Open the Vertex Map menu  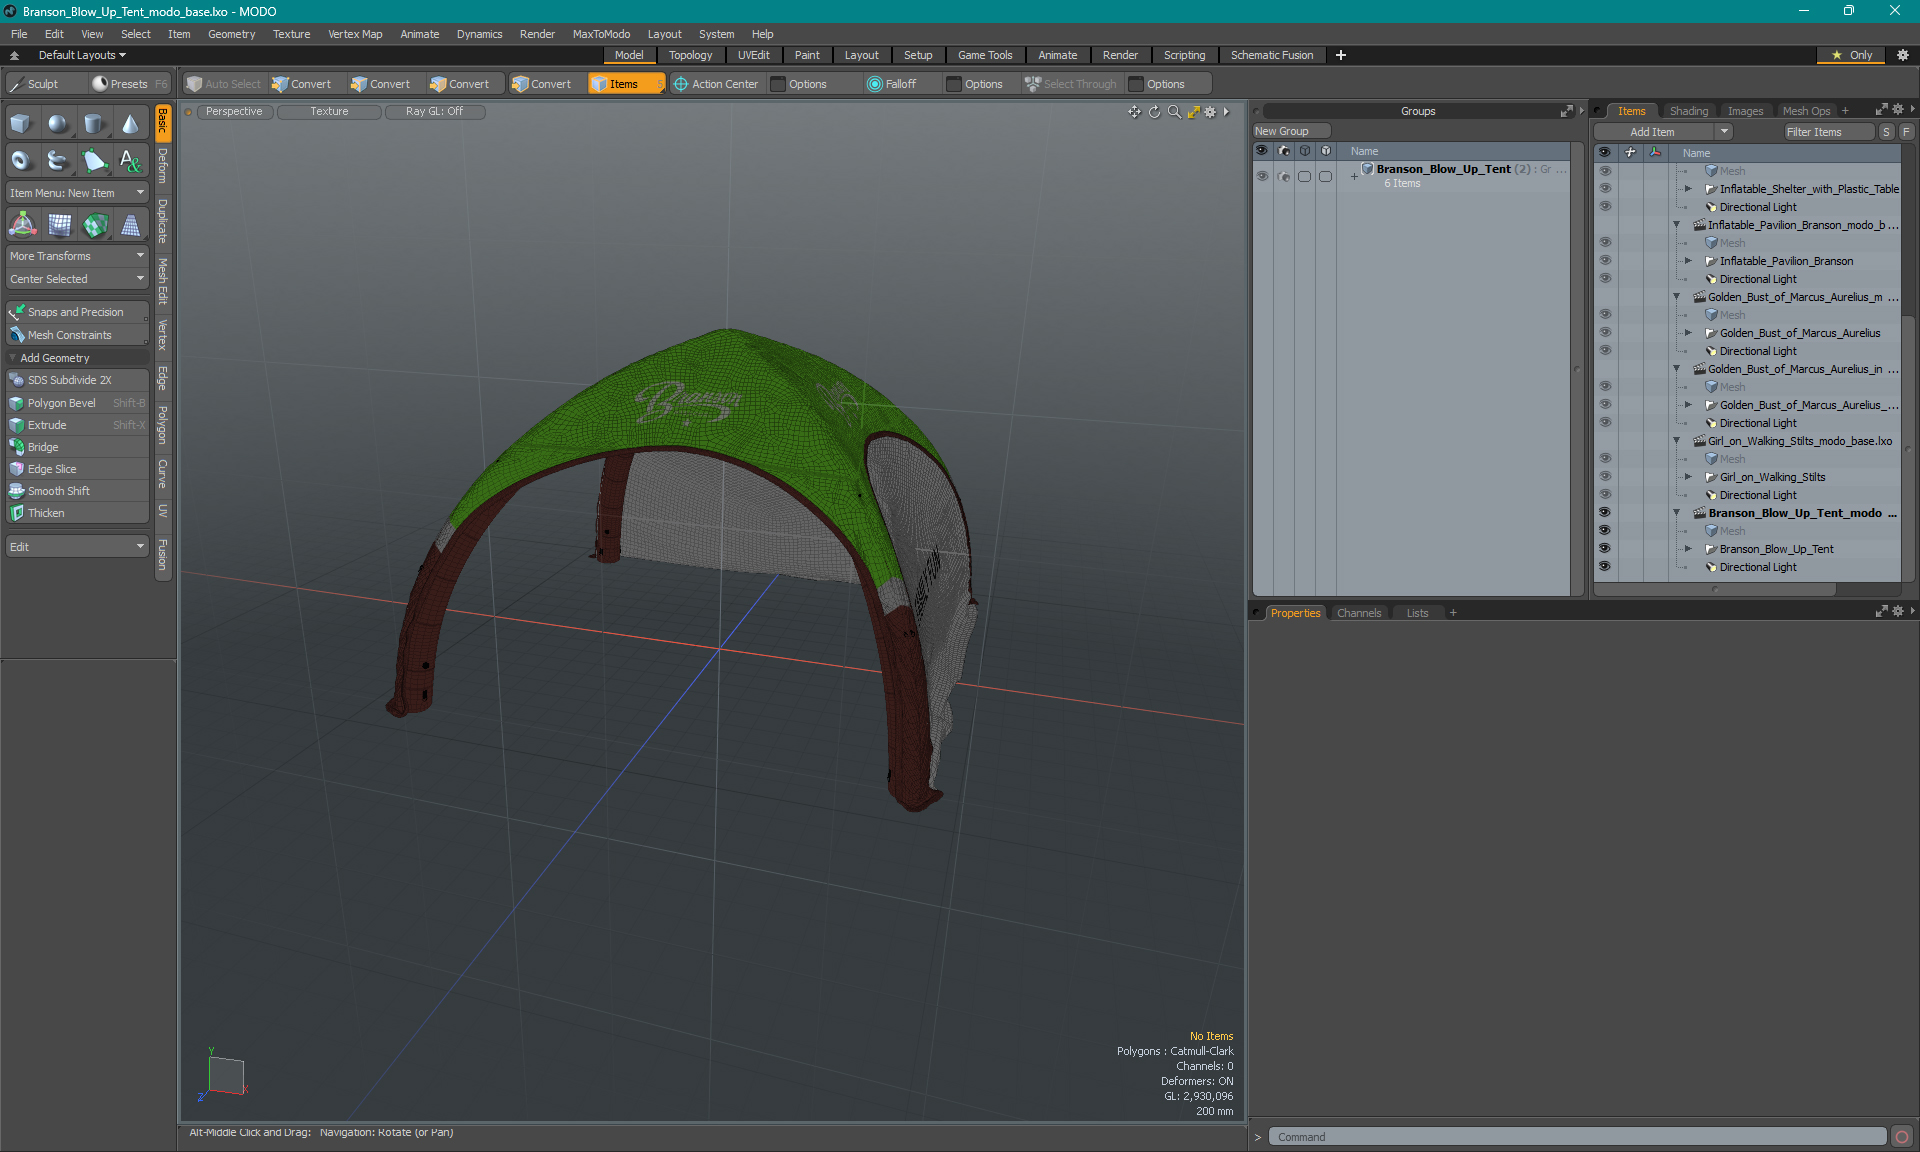355,34
